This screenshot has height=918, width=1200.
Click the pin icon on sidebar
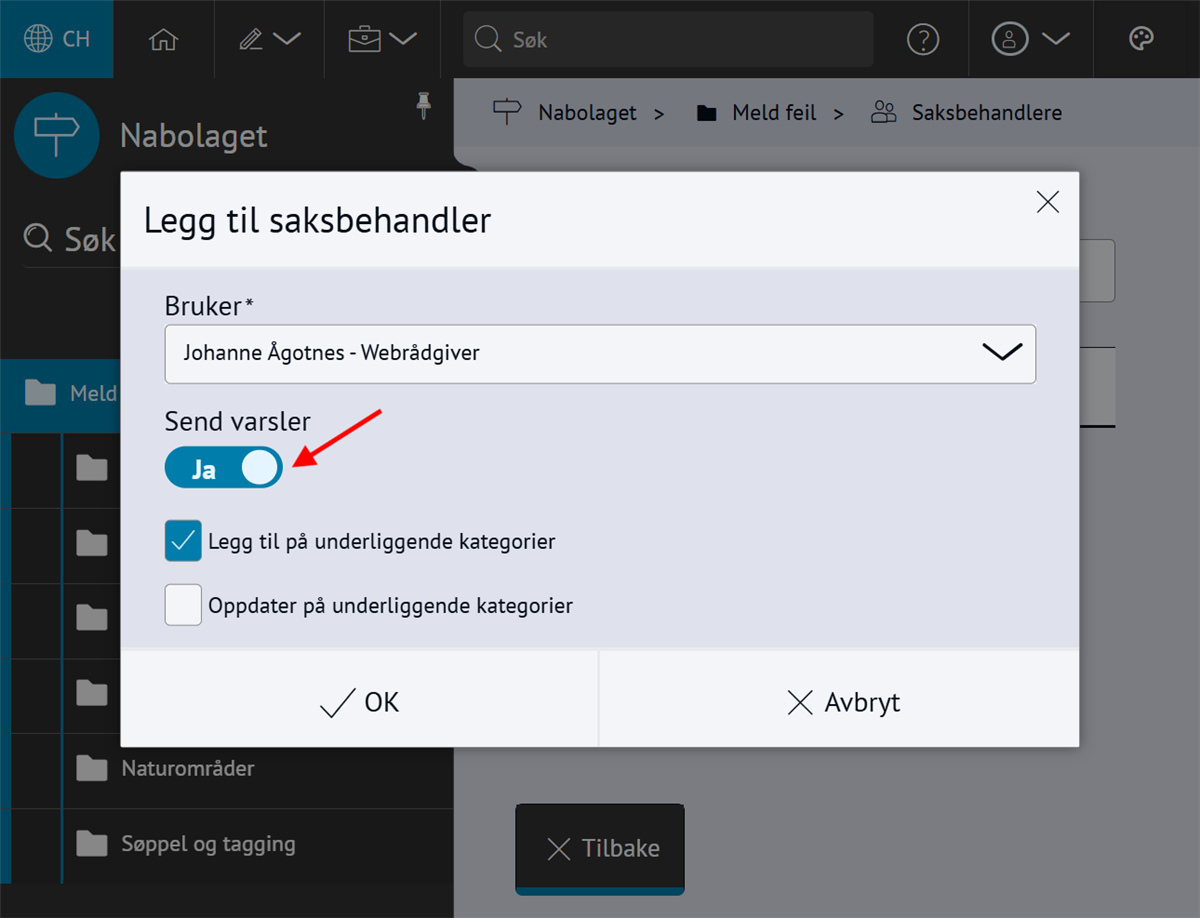click(x=424, y=105)
